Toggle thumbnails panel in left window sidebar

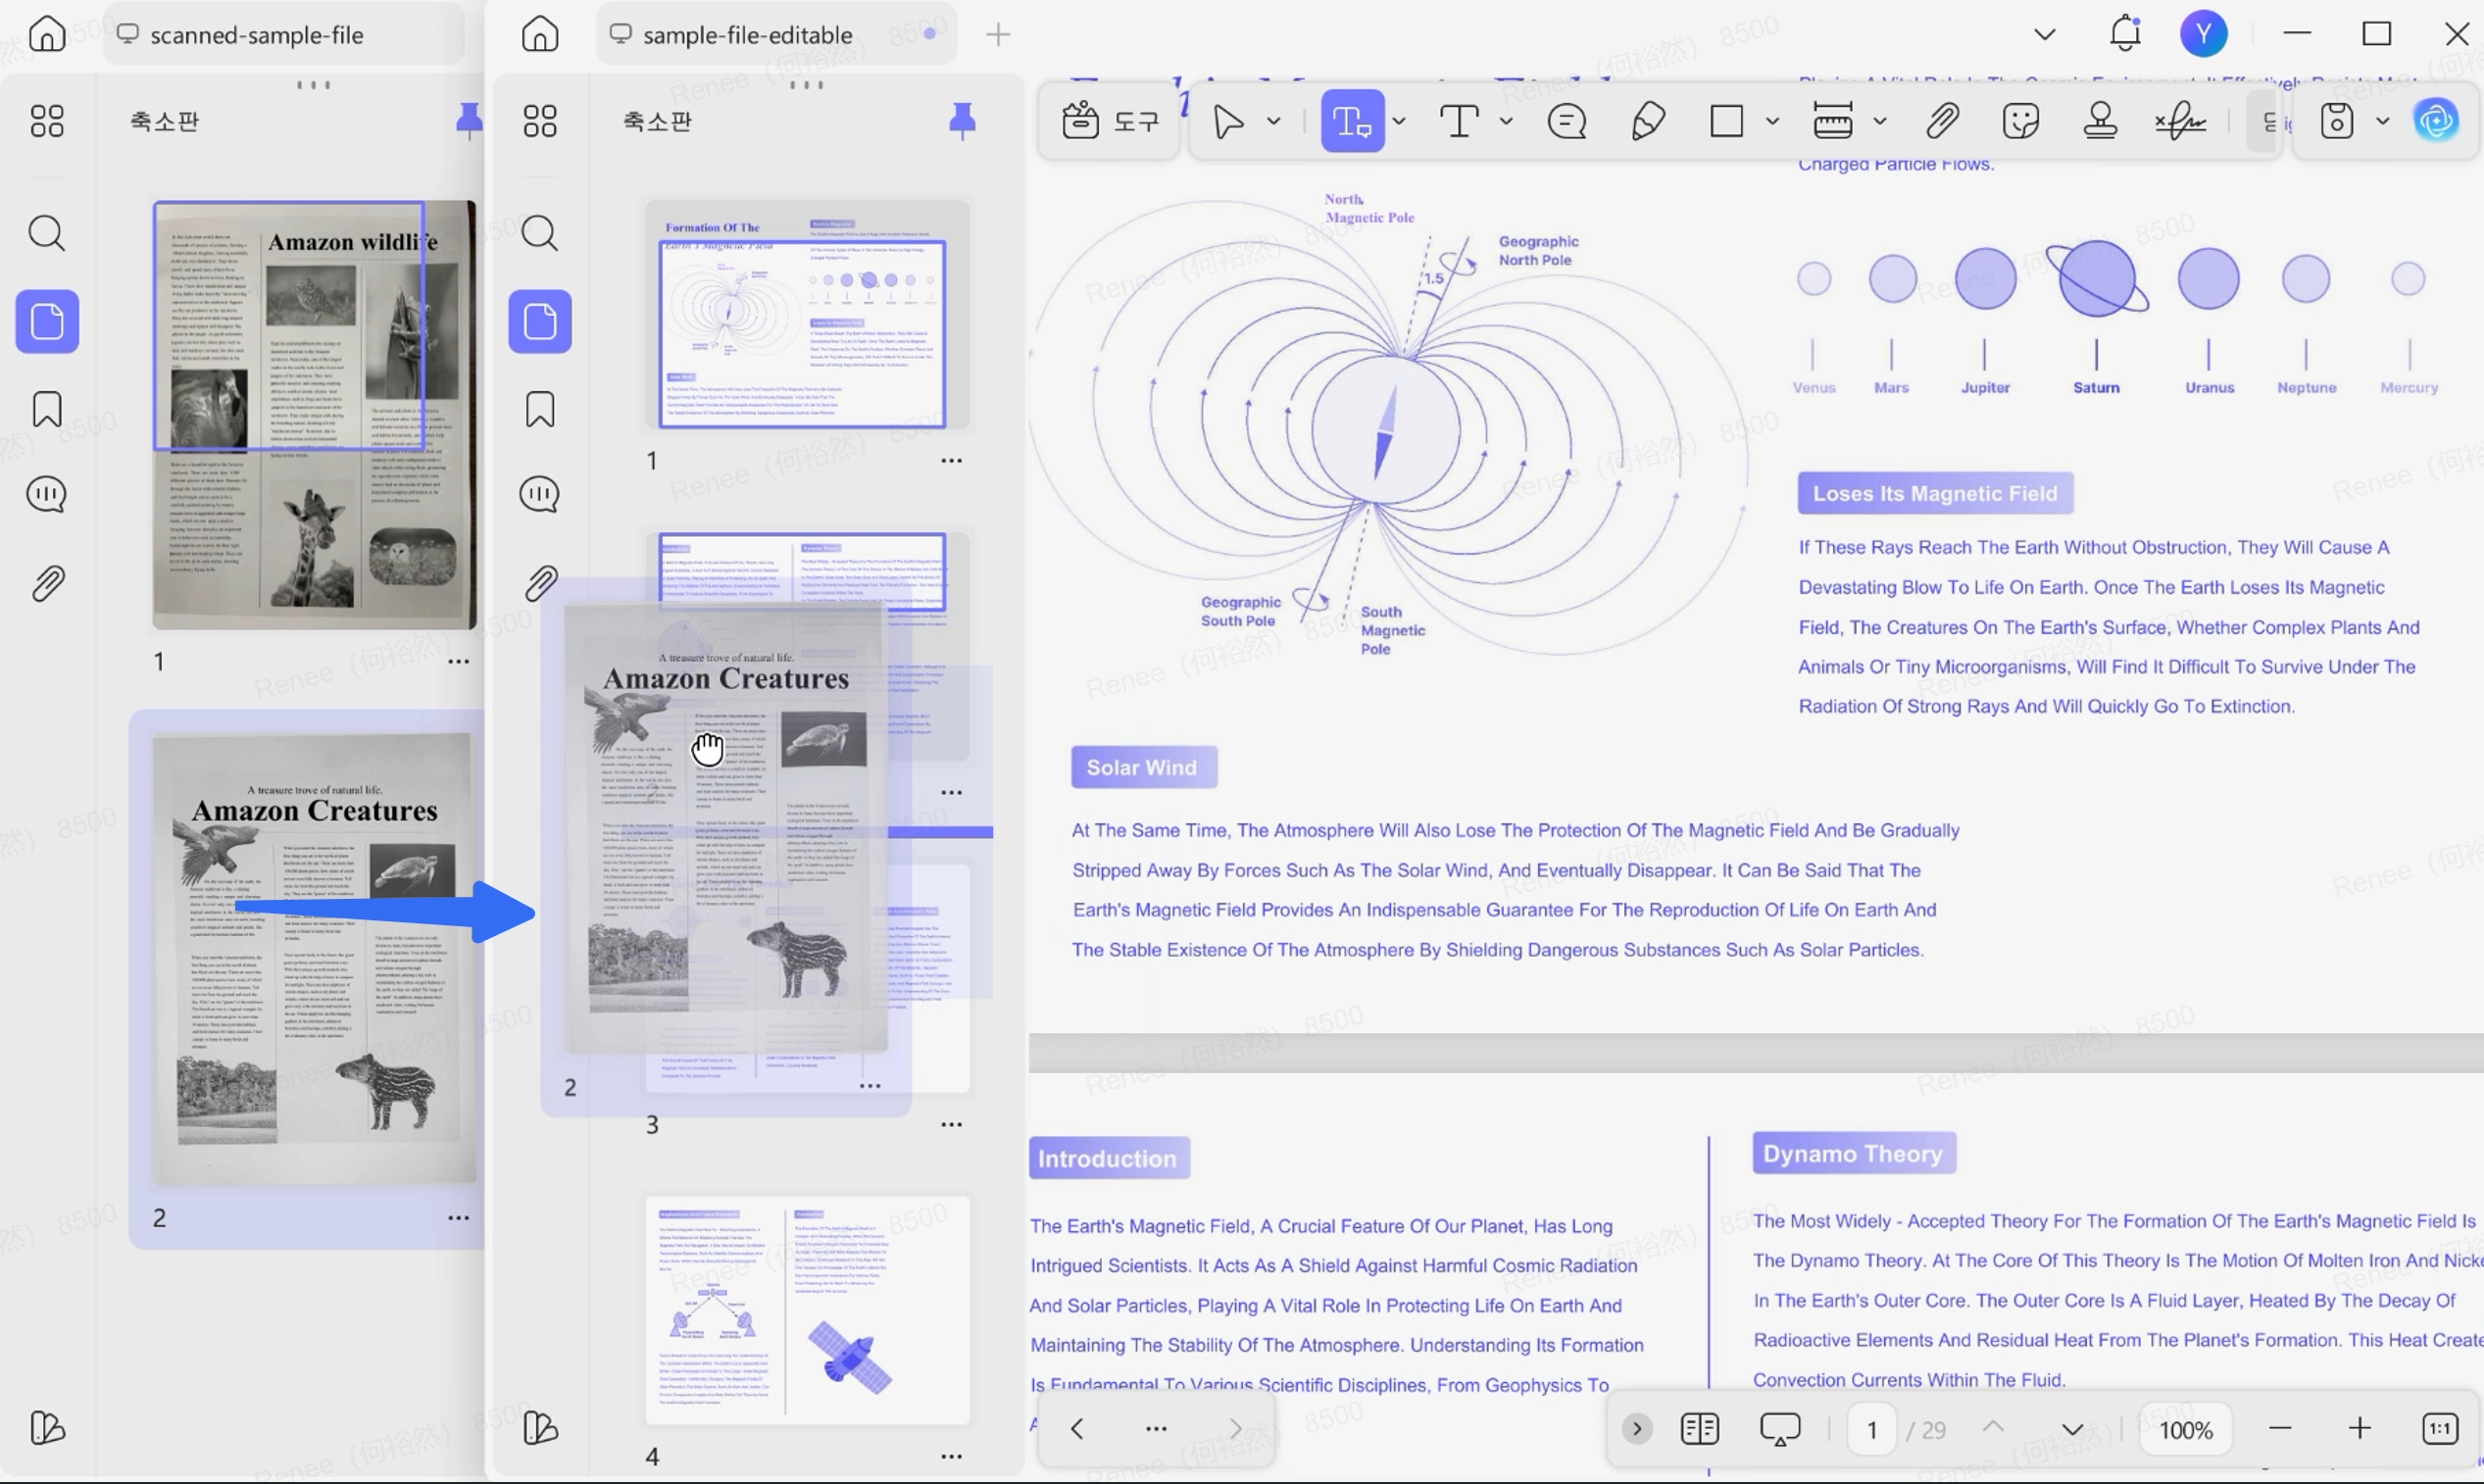pyautogui.click(x=47, y=321)
